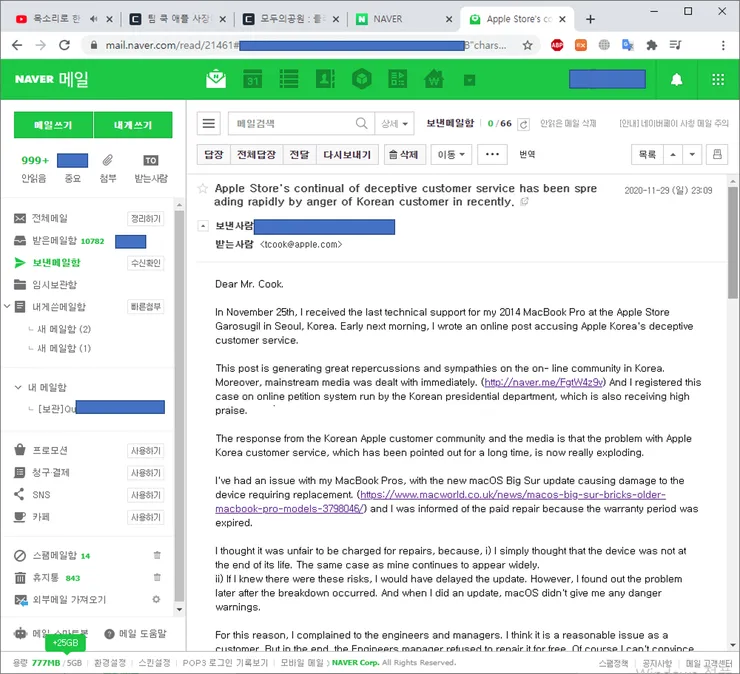Empty 휴지통 using its trash icon
Image resolution: width=740 pixels, height=674 pixels.
157,577
